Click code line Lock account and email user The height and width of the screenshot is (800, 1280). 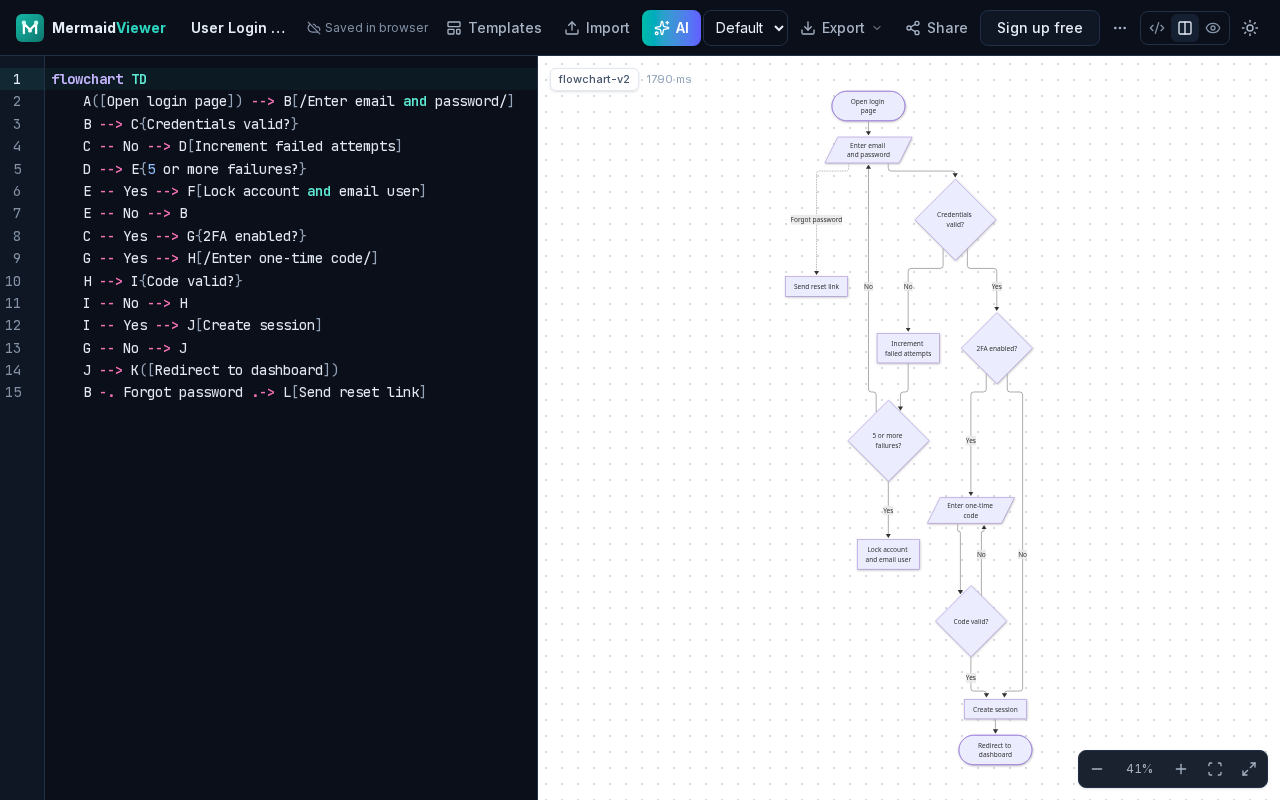pos(254,191)
